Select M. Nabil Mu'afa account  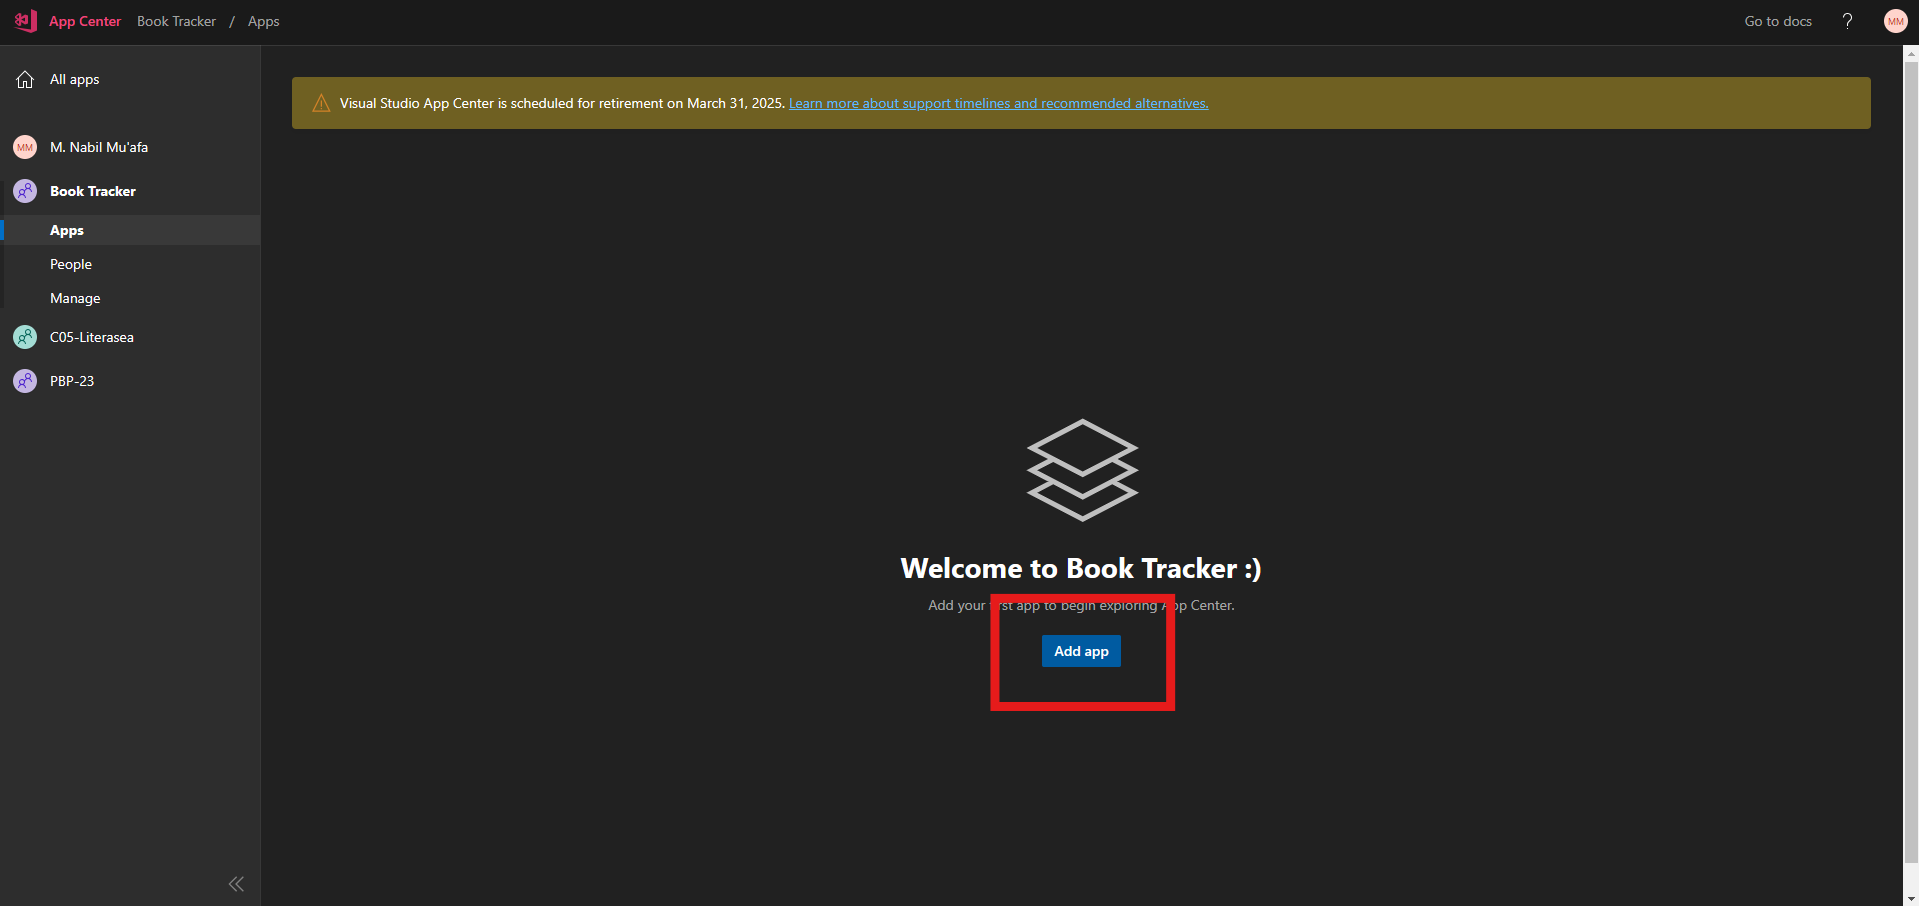click(x=99, y=147)
